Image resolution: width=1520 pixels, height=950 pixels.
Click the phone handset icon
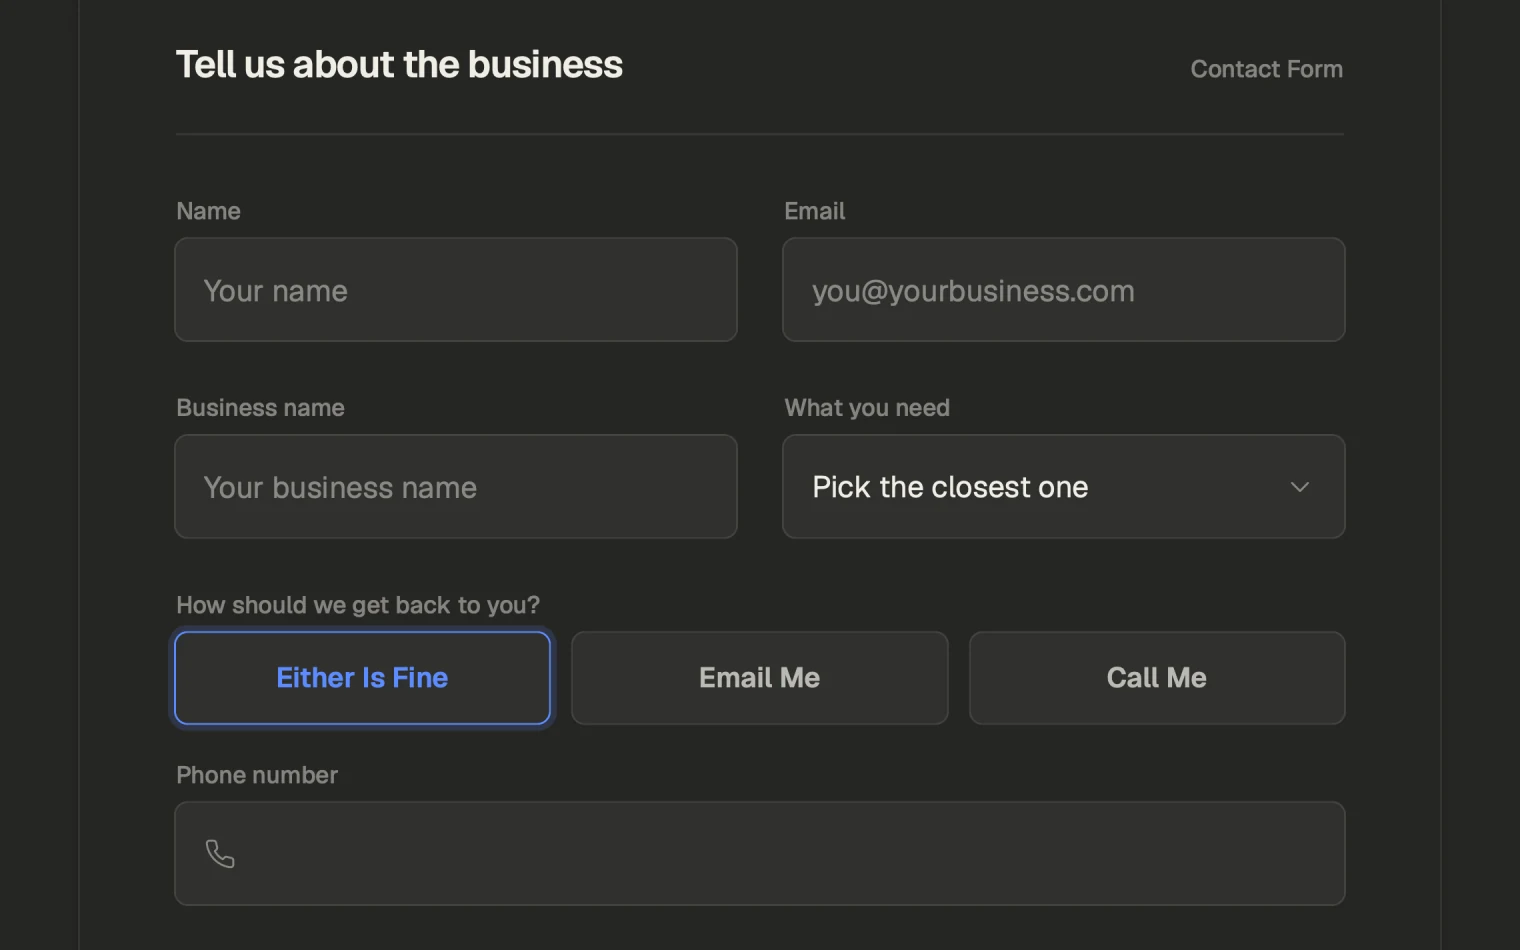[220, 854]
